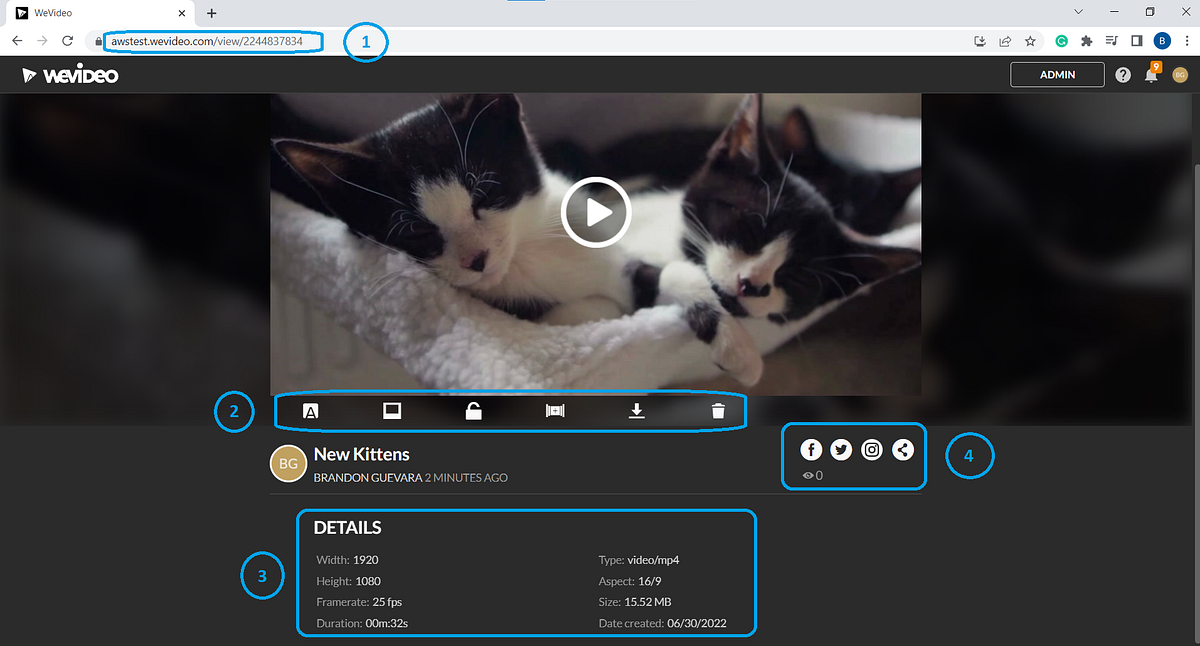Share the video to Instagram

(x=871, y=449)
